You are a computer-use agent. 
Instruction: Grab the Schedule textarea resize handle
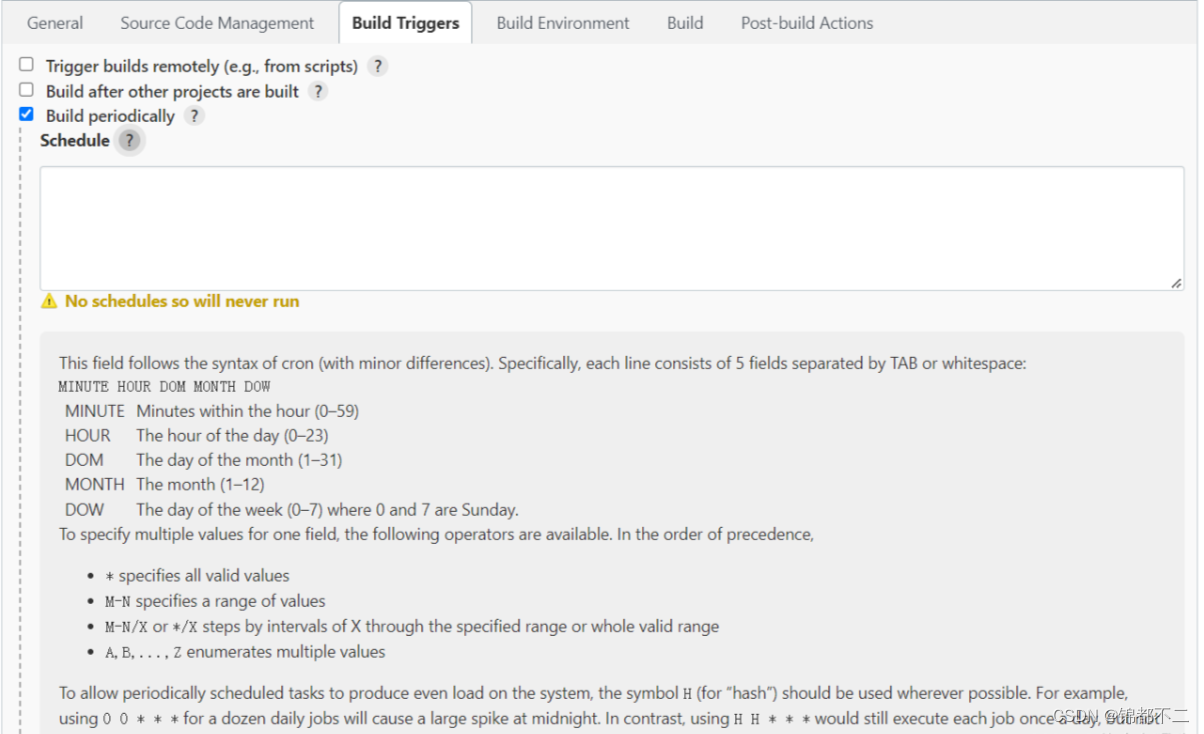click(x=1176, y=283)
